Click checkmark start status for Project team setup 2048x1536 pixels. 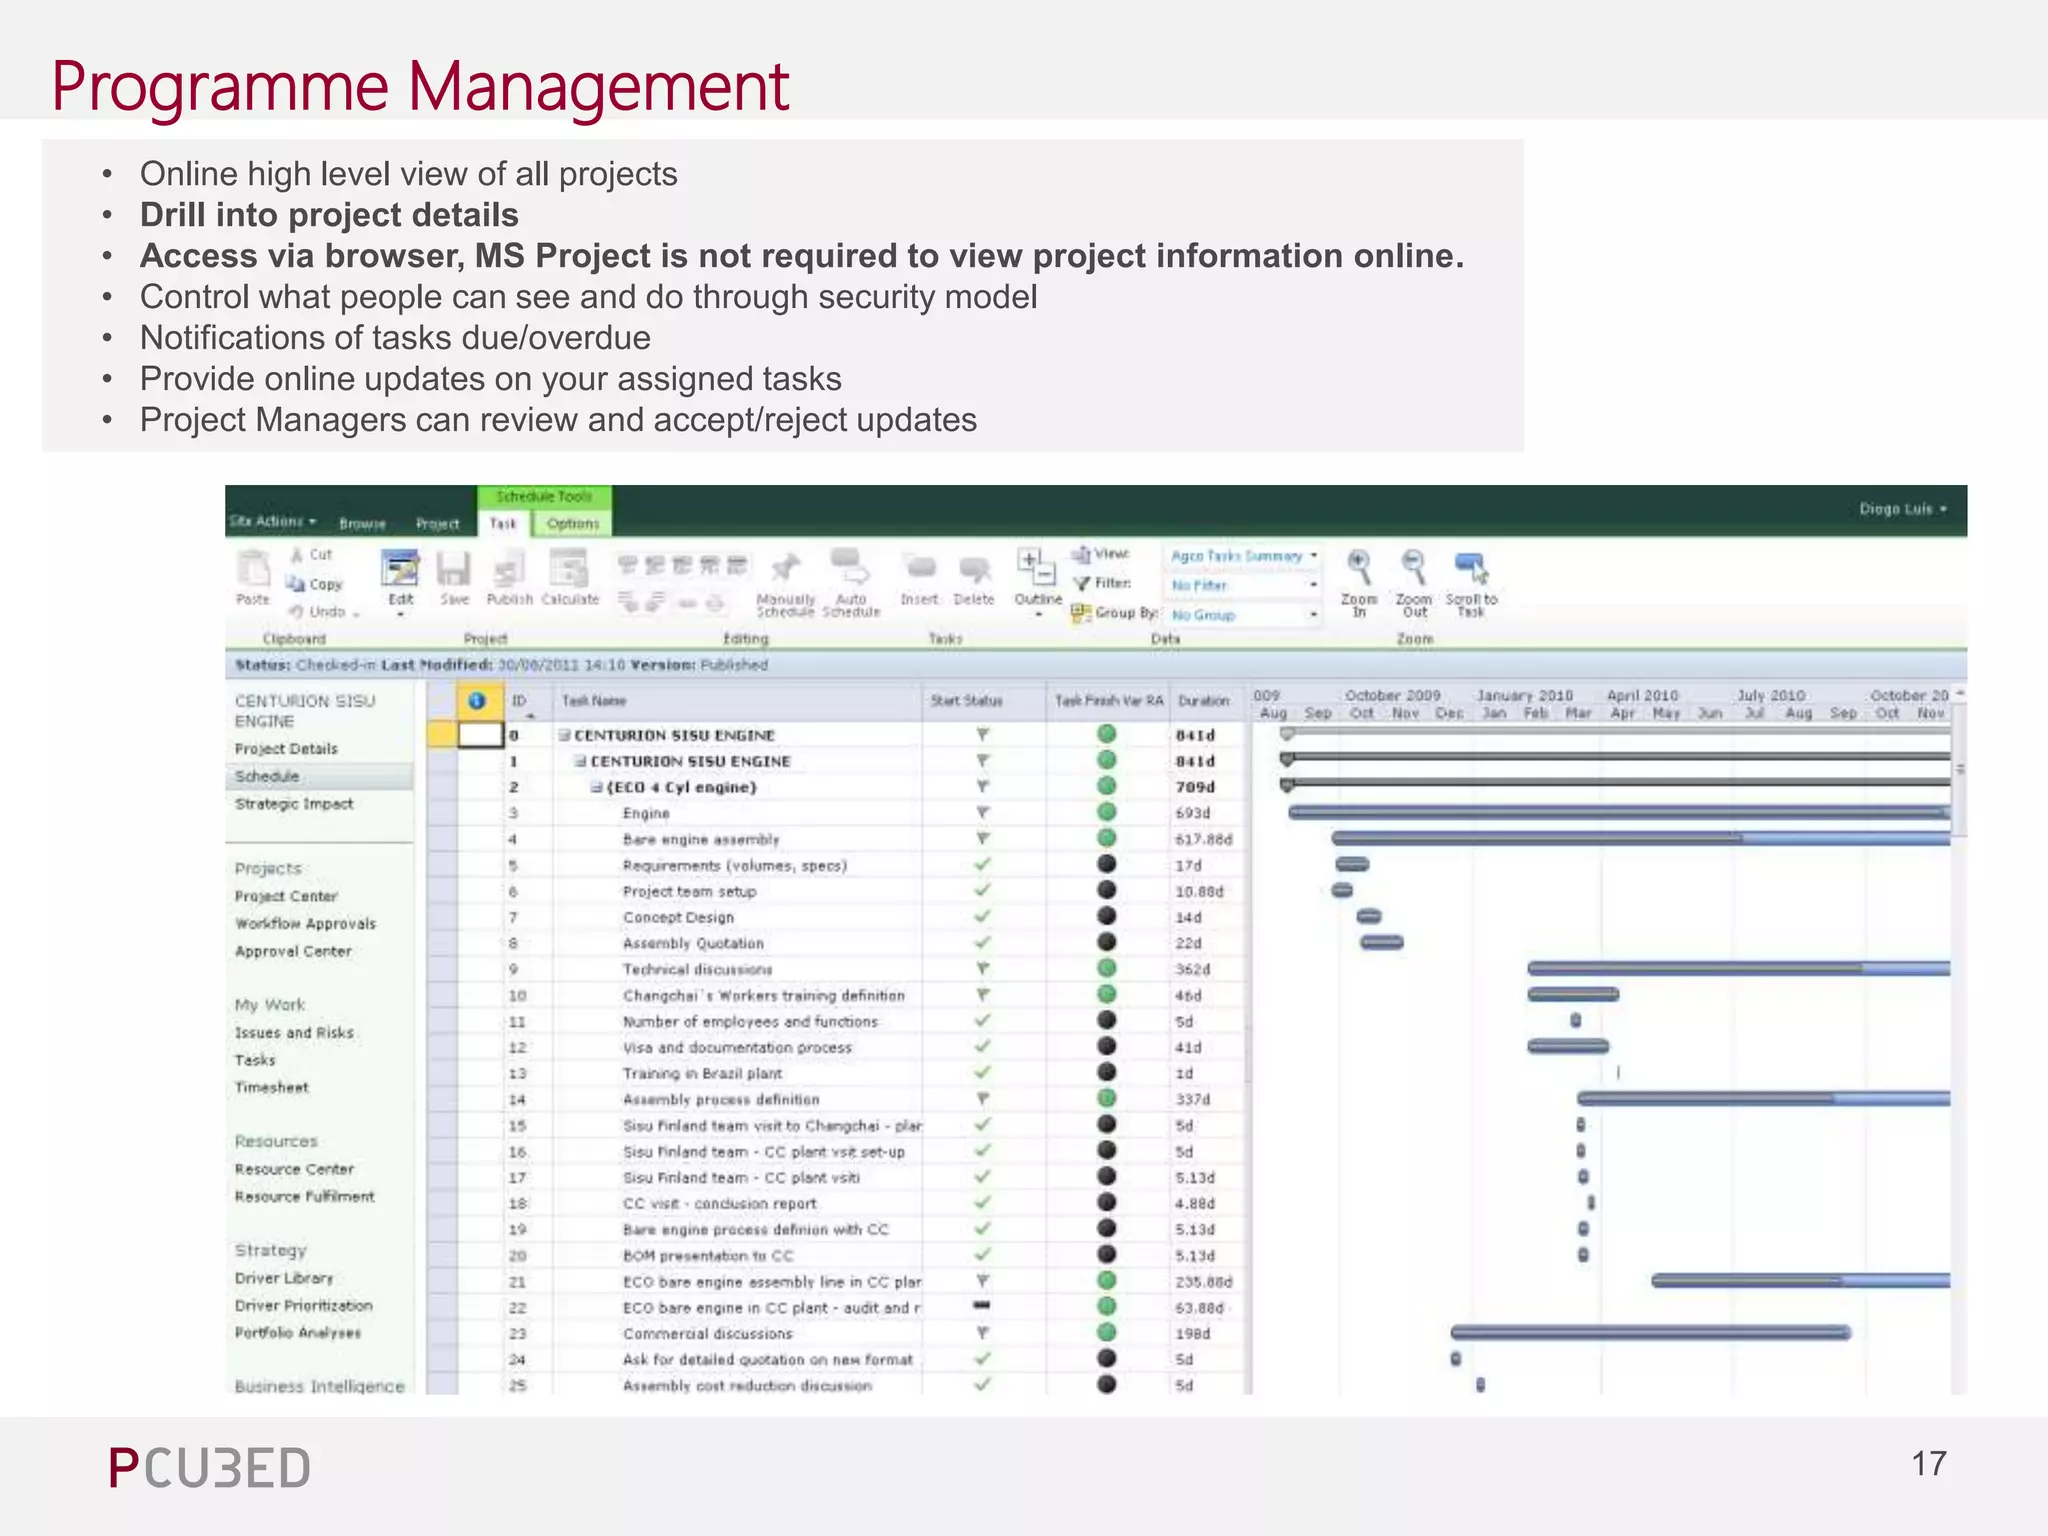pyautogui.click(x=983, y=890)
